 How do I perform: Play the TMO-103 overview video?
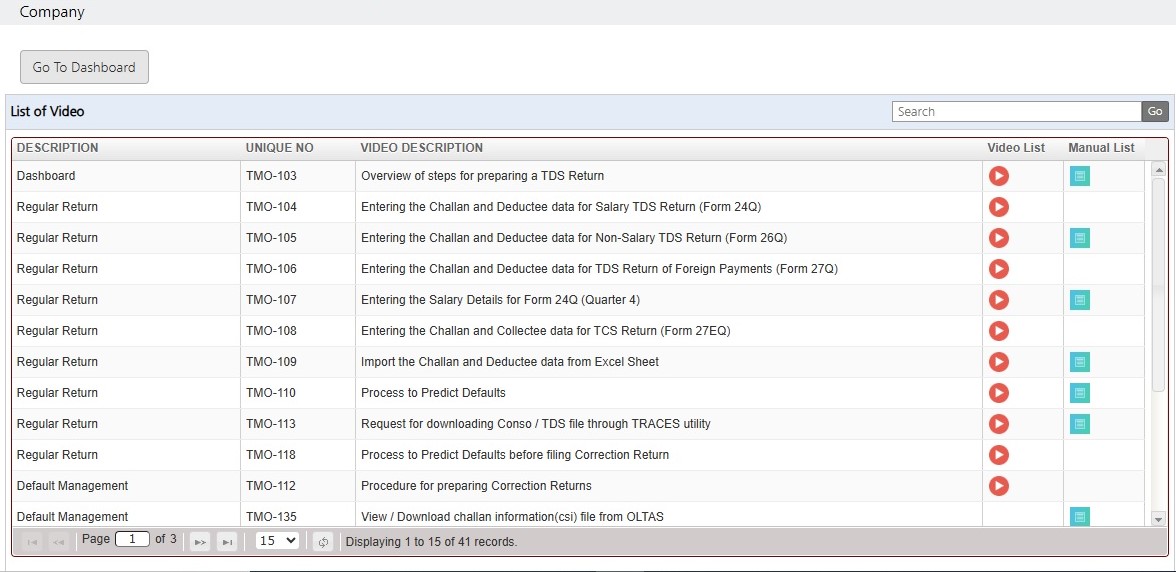pos(998,176)
